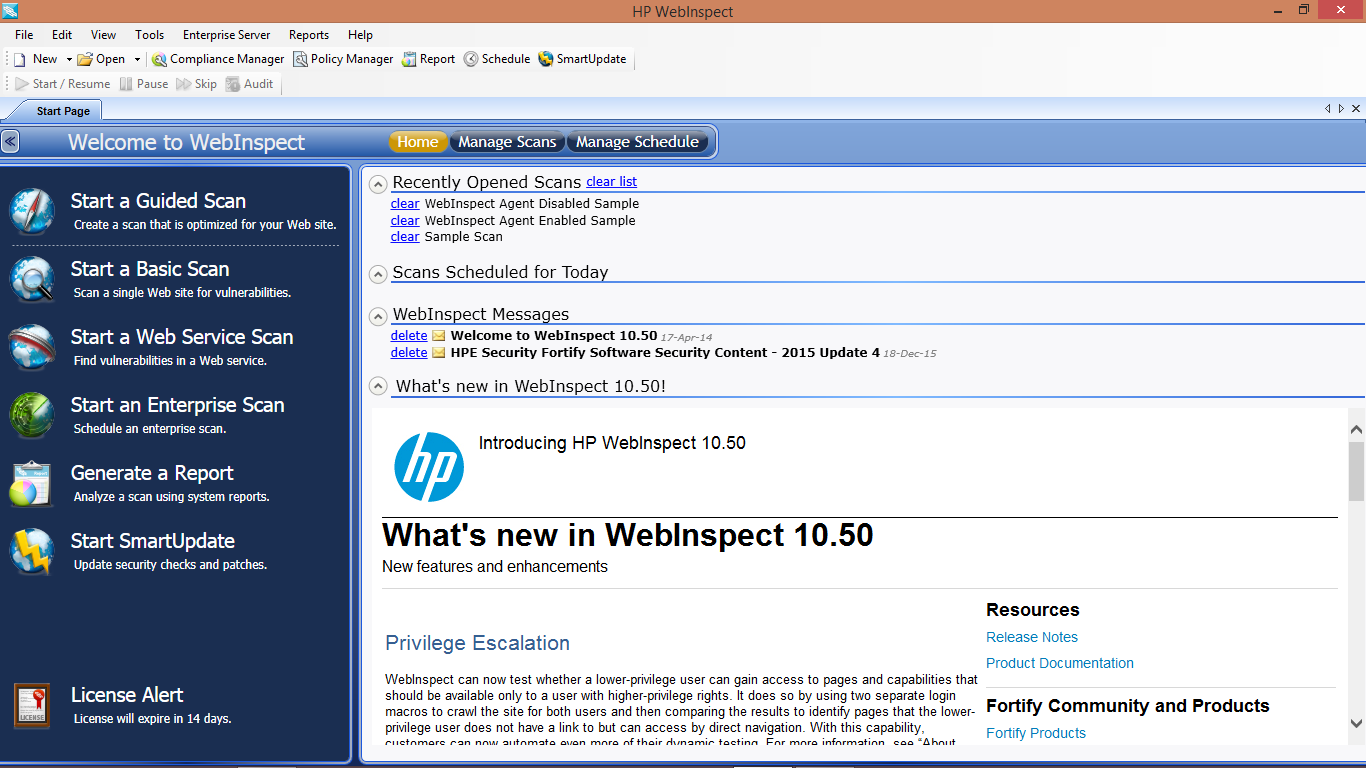1366x768 pixels.
Task: Open the Product Documentation link
Action: point(1060,663)
